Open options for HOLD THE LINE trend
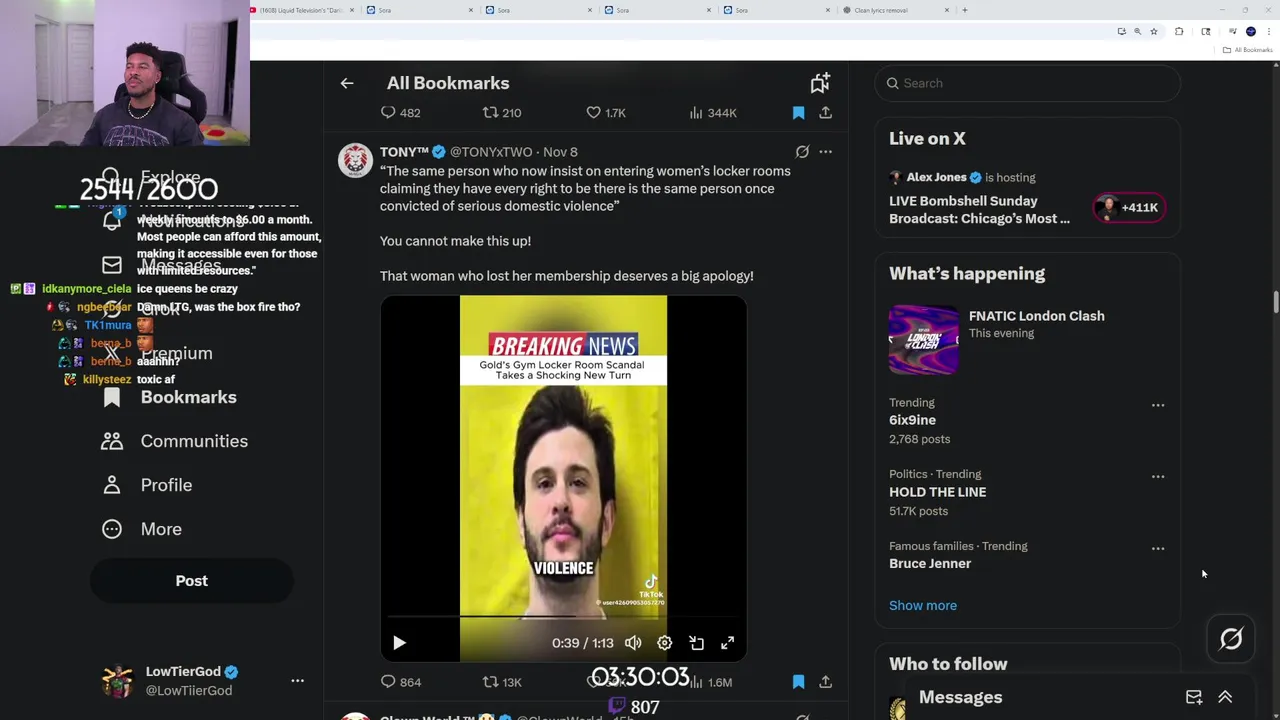Screen dimensions: 1280x720 1158,477
